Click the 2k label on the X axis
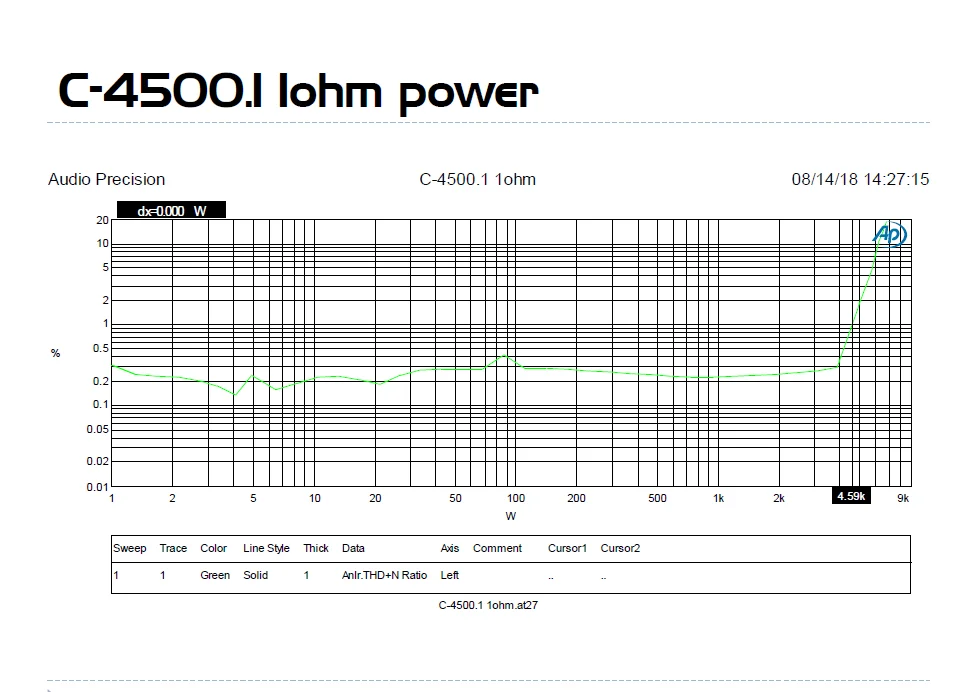This screenshot has width=971, height=692. click(x=778, y=498)
